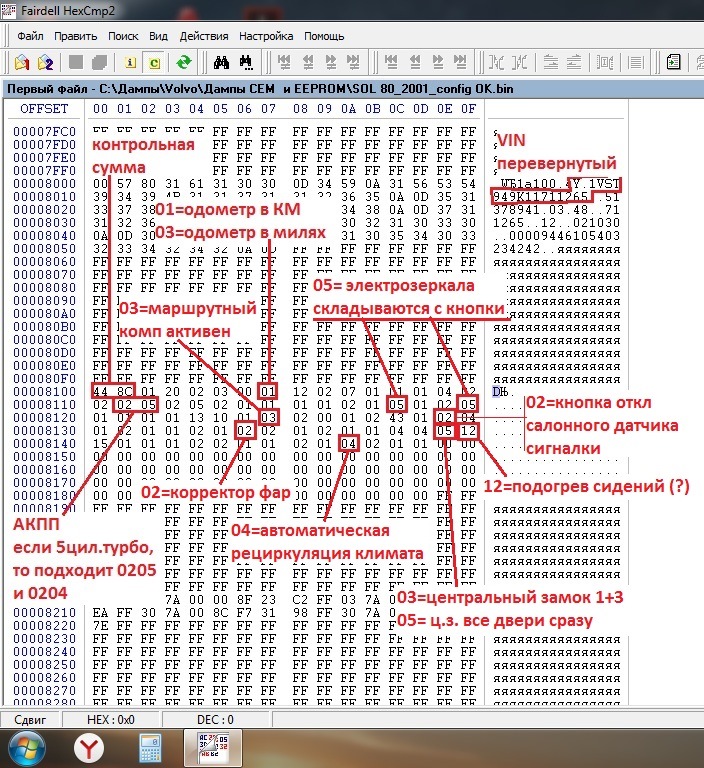Click column header 08
Image resolution: width=704 pixels, height=768 pixels.
click(300, 109)
